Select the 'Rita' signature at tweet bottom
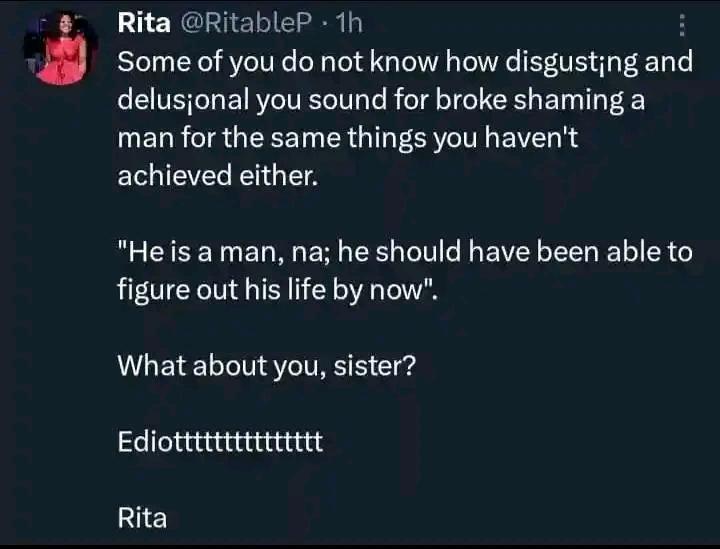 pyautogui.click(x=142, y=518)
